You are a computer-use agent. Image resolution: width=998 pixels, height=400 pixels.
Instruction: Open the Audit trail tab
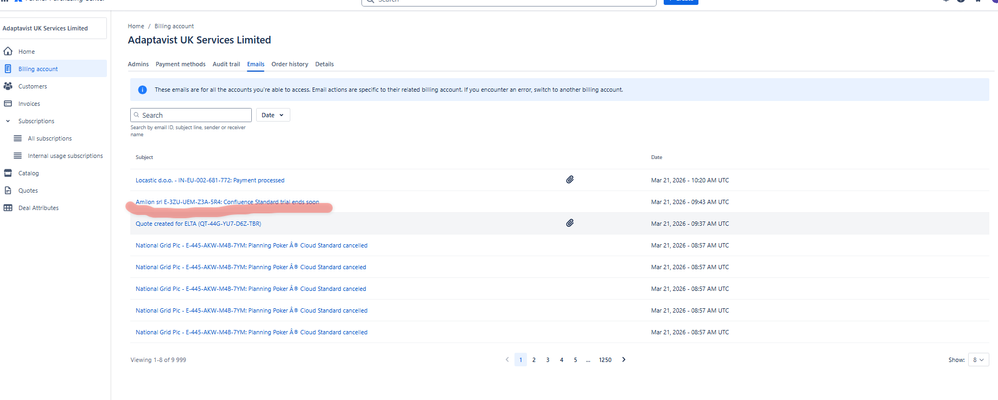pos(227,64)
